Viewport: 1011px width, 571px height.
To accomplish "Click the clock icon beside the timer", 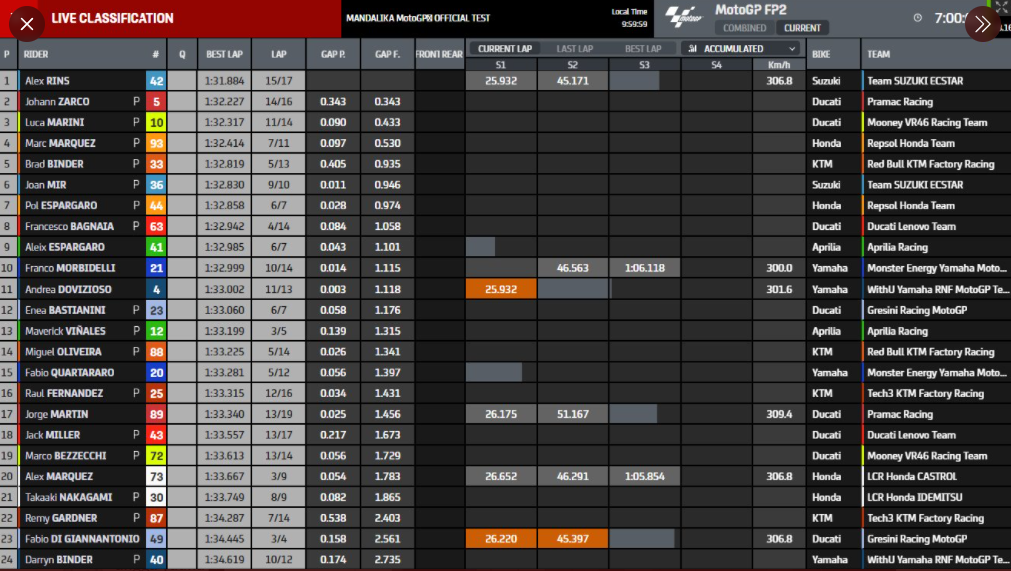I will (918, 18).
